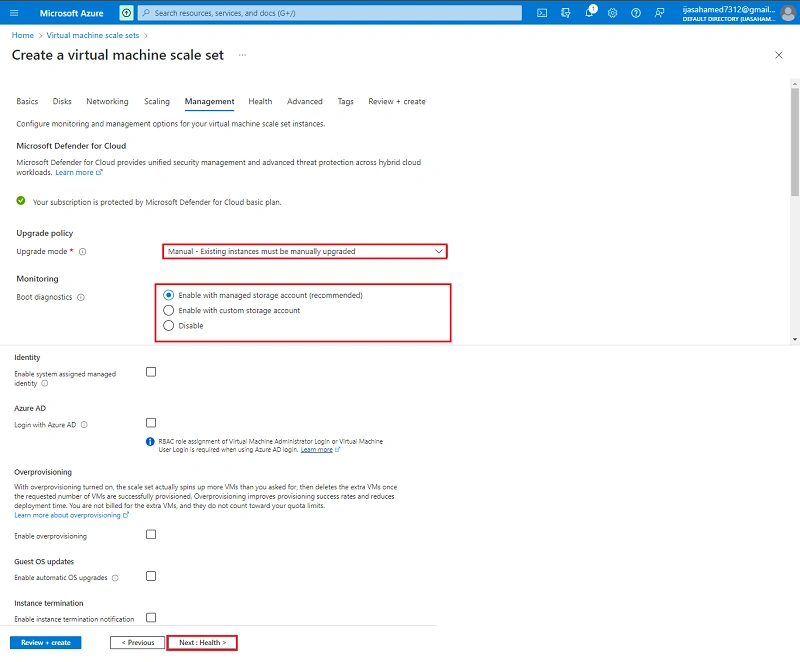This screenshot has width=800, height=662.
Task: Open the Azure portal hamburger menu
Action: click(14, 13)
